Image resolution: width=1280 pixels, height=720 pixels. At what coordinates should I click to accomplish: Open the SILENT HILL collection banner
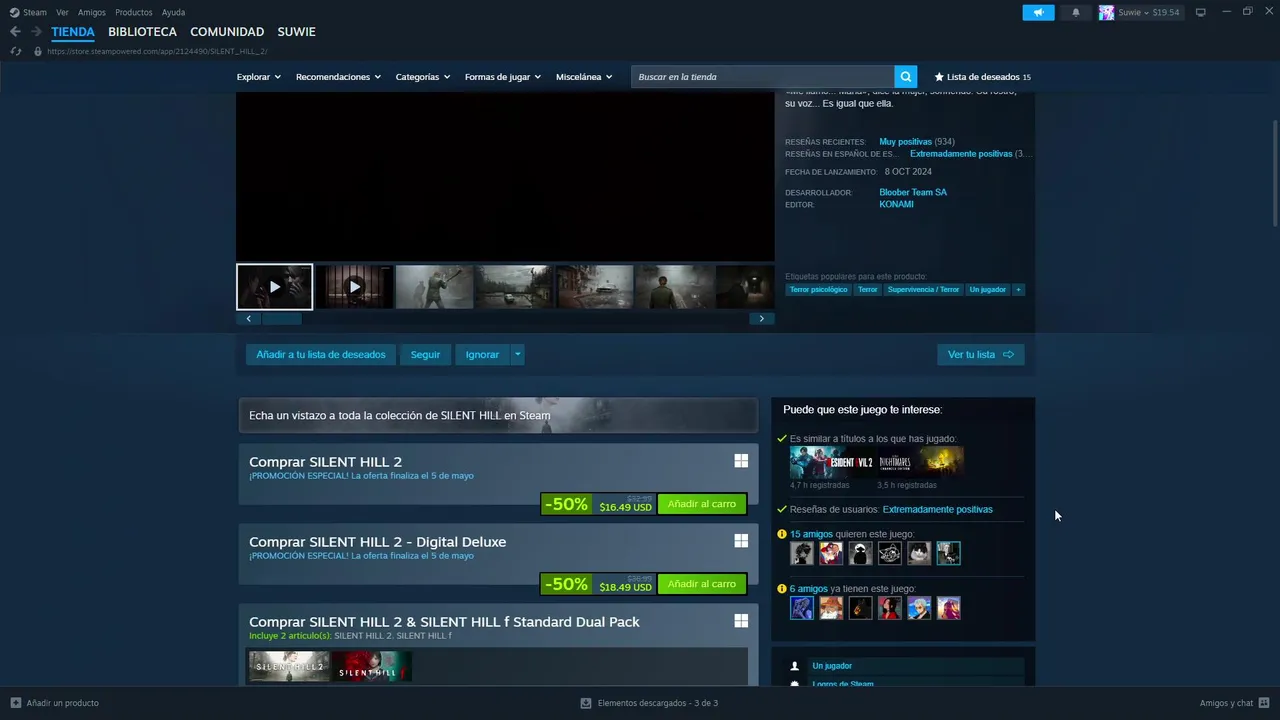[498, 415]
